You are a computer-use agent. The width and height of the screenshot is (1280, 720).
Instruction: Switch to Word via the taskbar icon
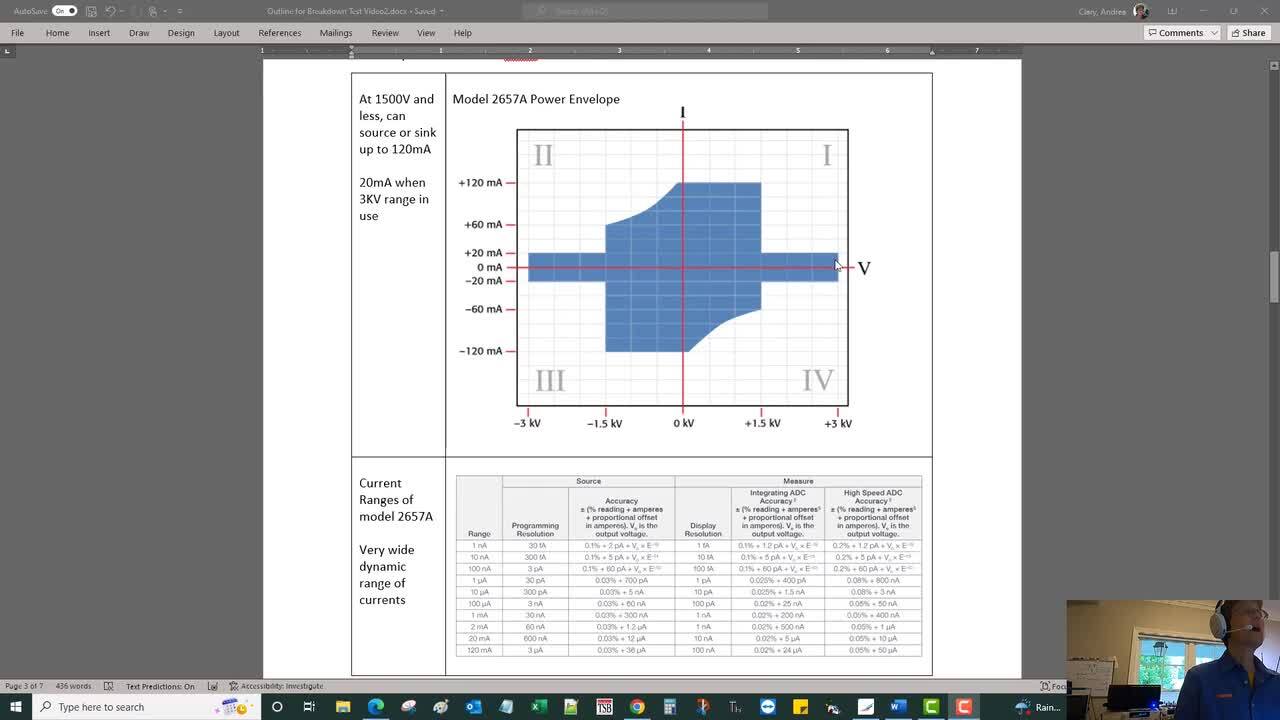click(x=898, y=707)
